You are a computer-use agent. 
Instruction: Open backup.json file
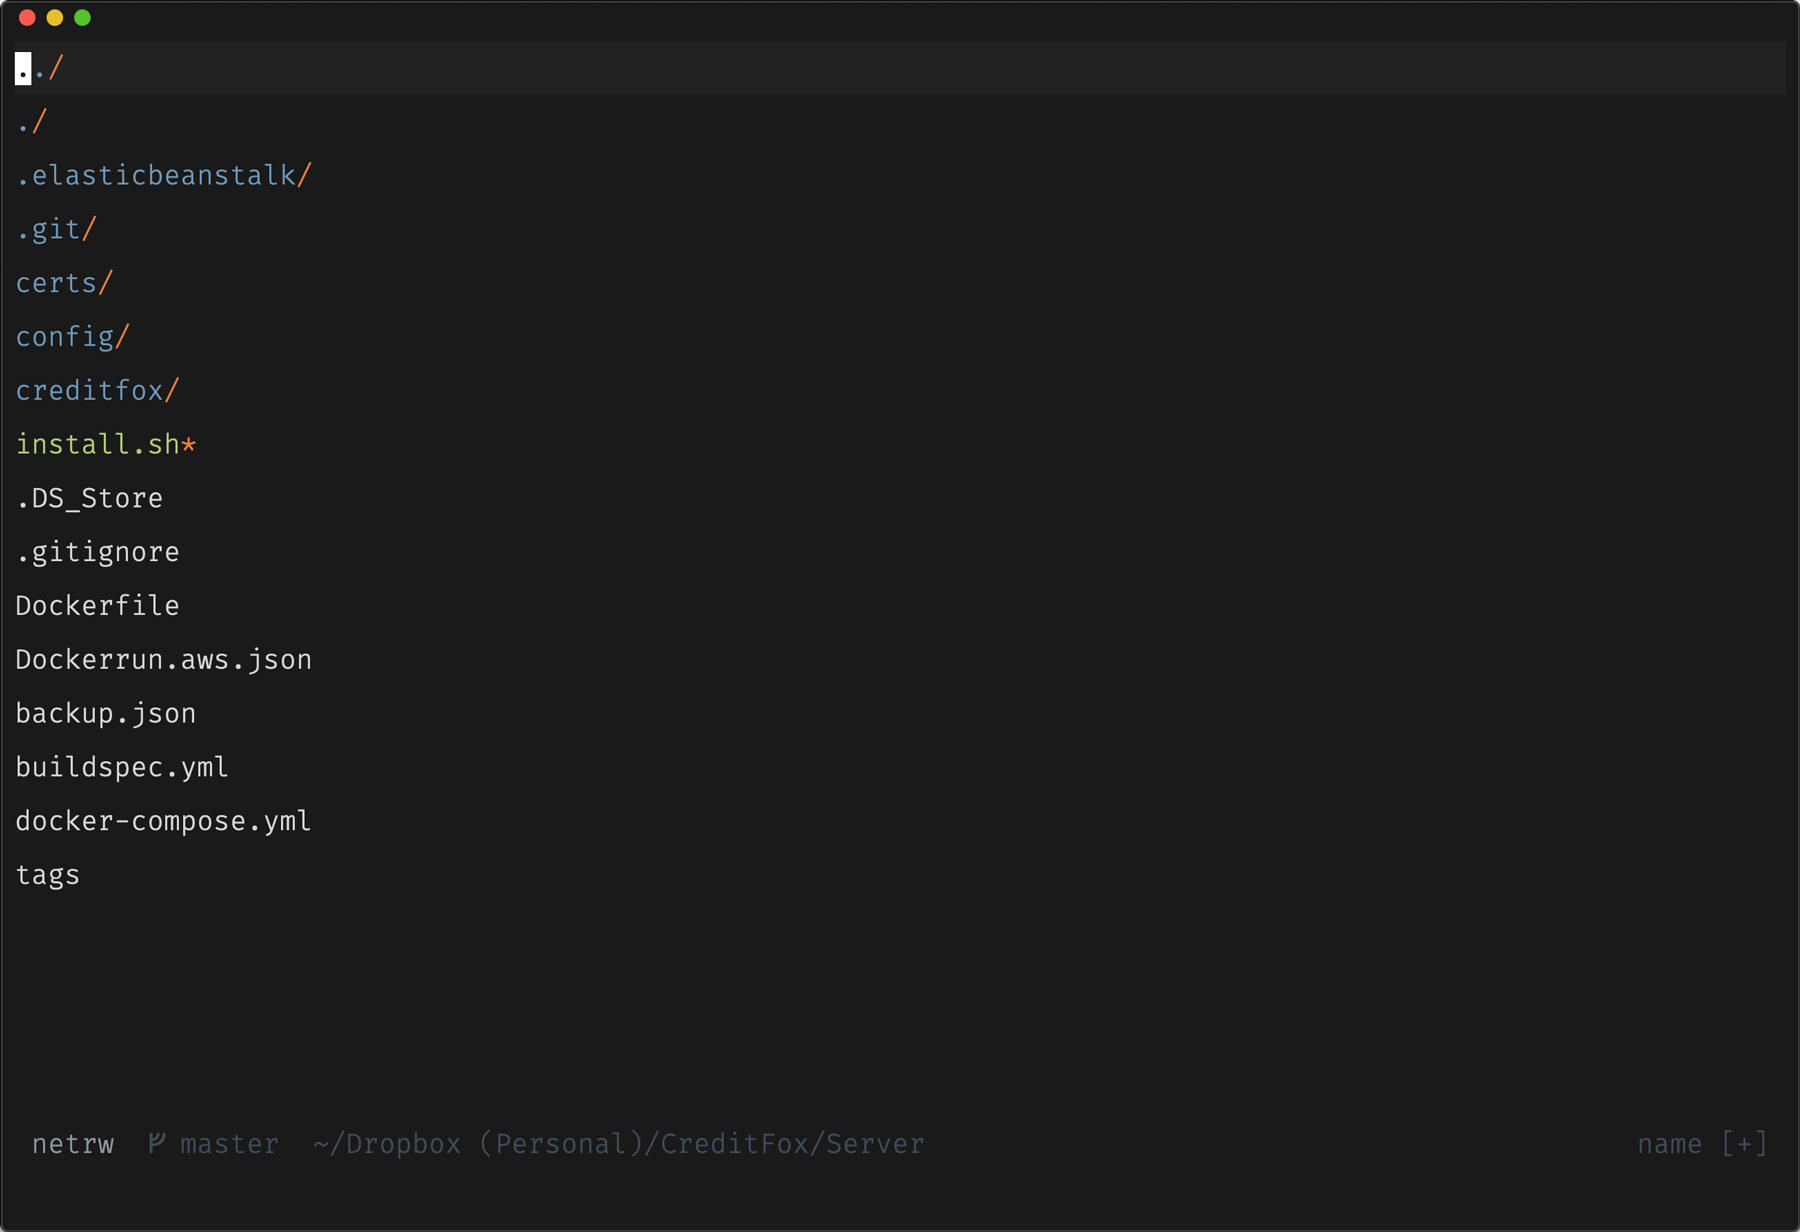106,714
